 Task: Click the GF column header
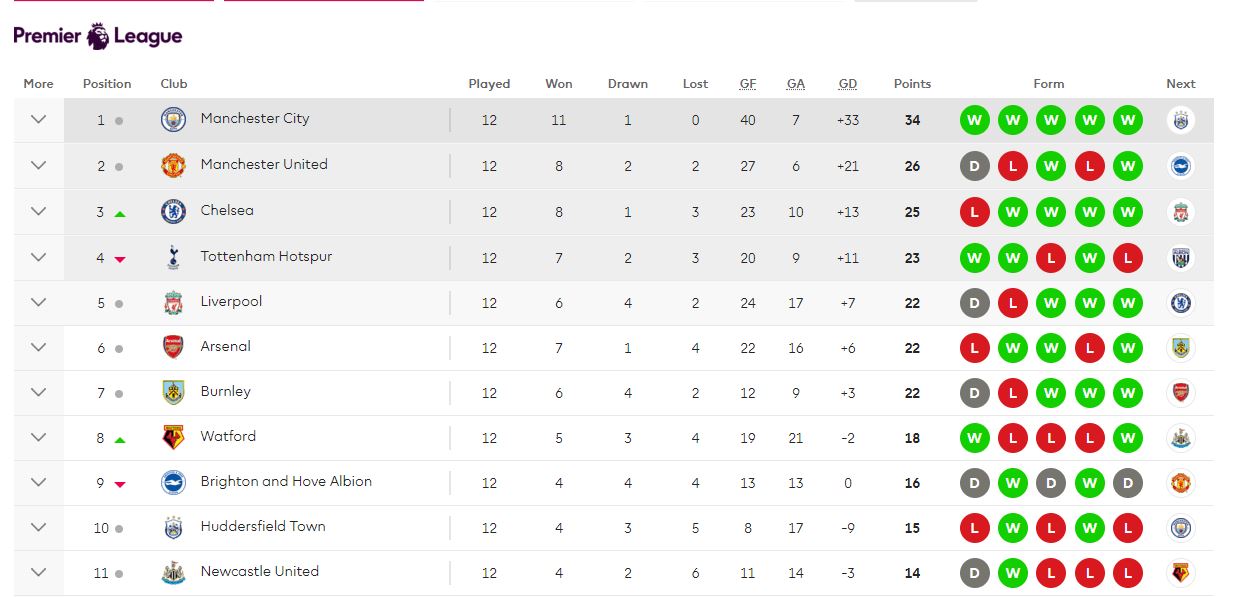pos(748,84)
